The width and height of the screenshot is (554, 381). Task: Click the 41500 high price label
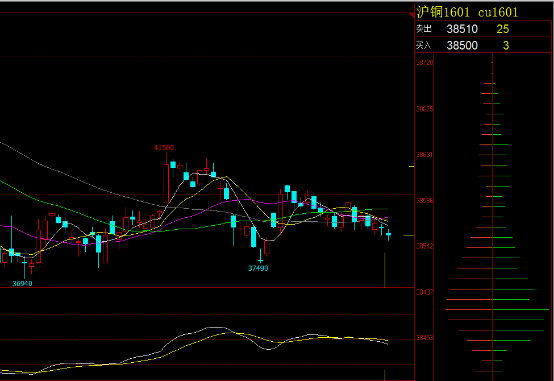(164, 147)
